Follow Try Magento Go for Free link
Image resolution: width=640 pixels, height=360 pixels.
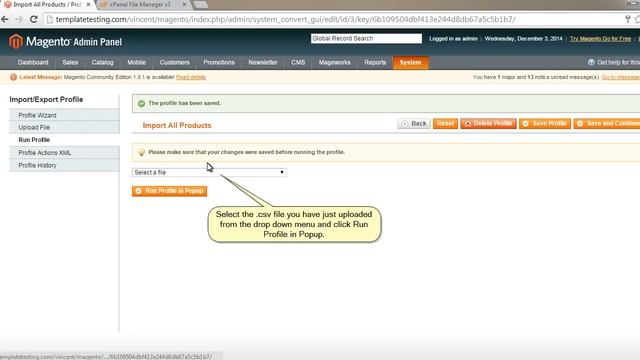click(600, 39)
